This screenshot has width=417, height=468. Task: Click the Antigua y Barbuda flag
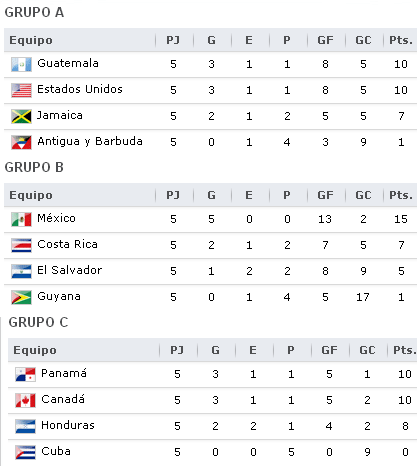[21, 142]
